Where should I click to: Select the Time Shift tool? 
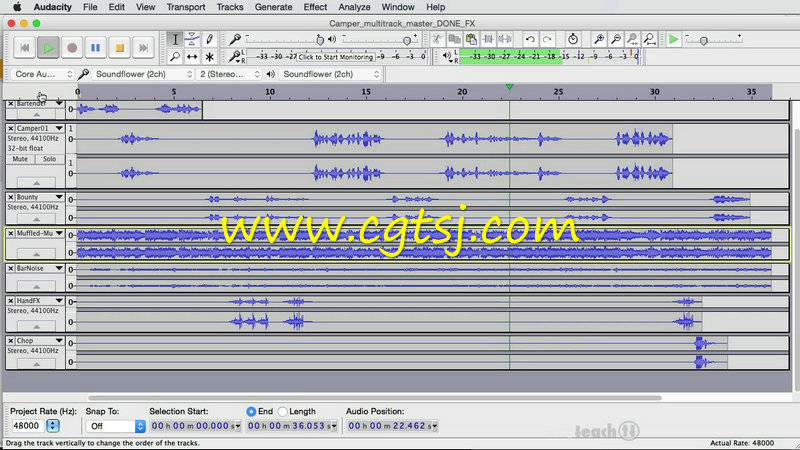(x=192, y=57)
